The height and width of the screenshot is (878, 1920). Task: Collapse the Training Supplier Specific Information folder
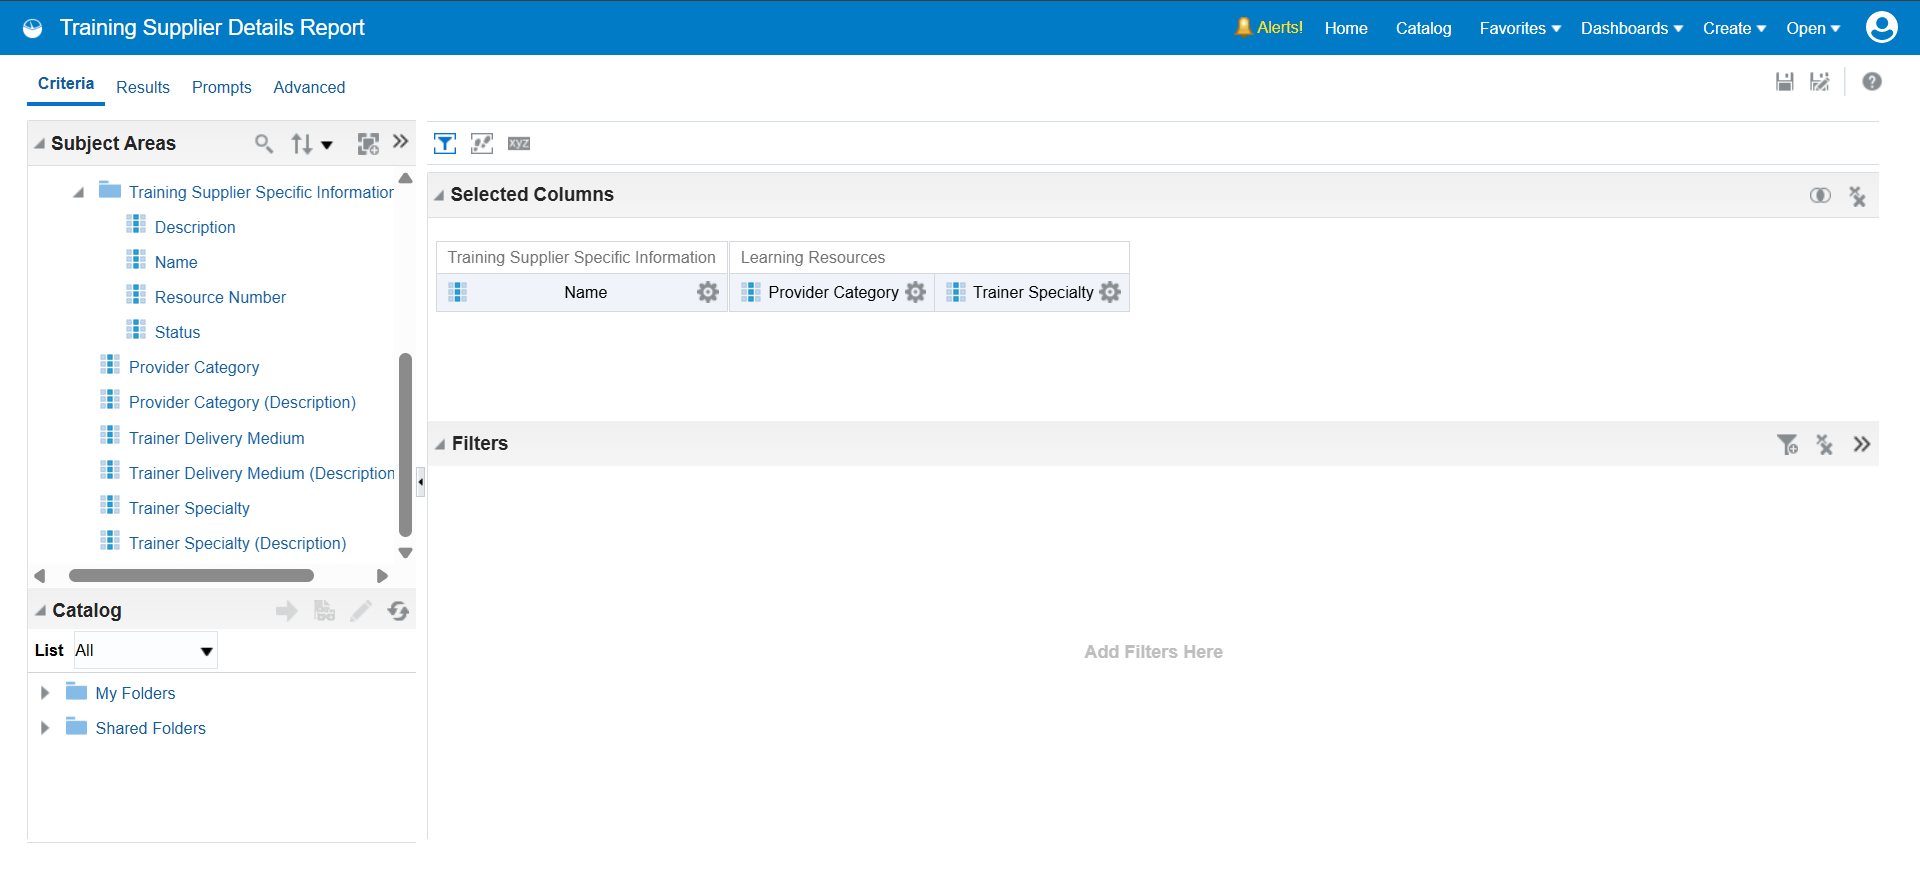click(x=78, y=192)
